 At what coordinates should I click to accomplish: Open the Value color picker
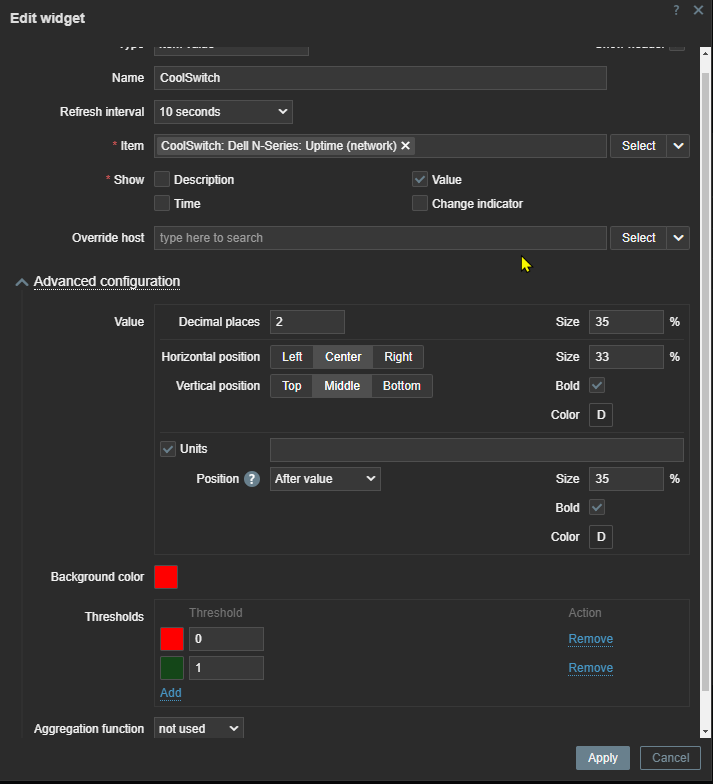coord(600,415)
